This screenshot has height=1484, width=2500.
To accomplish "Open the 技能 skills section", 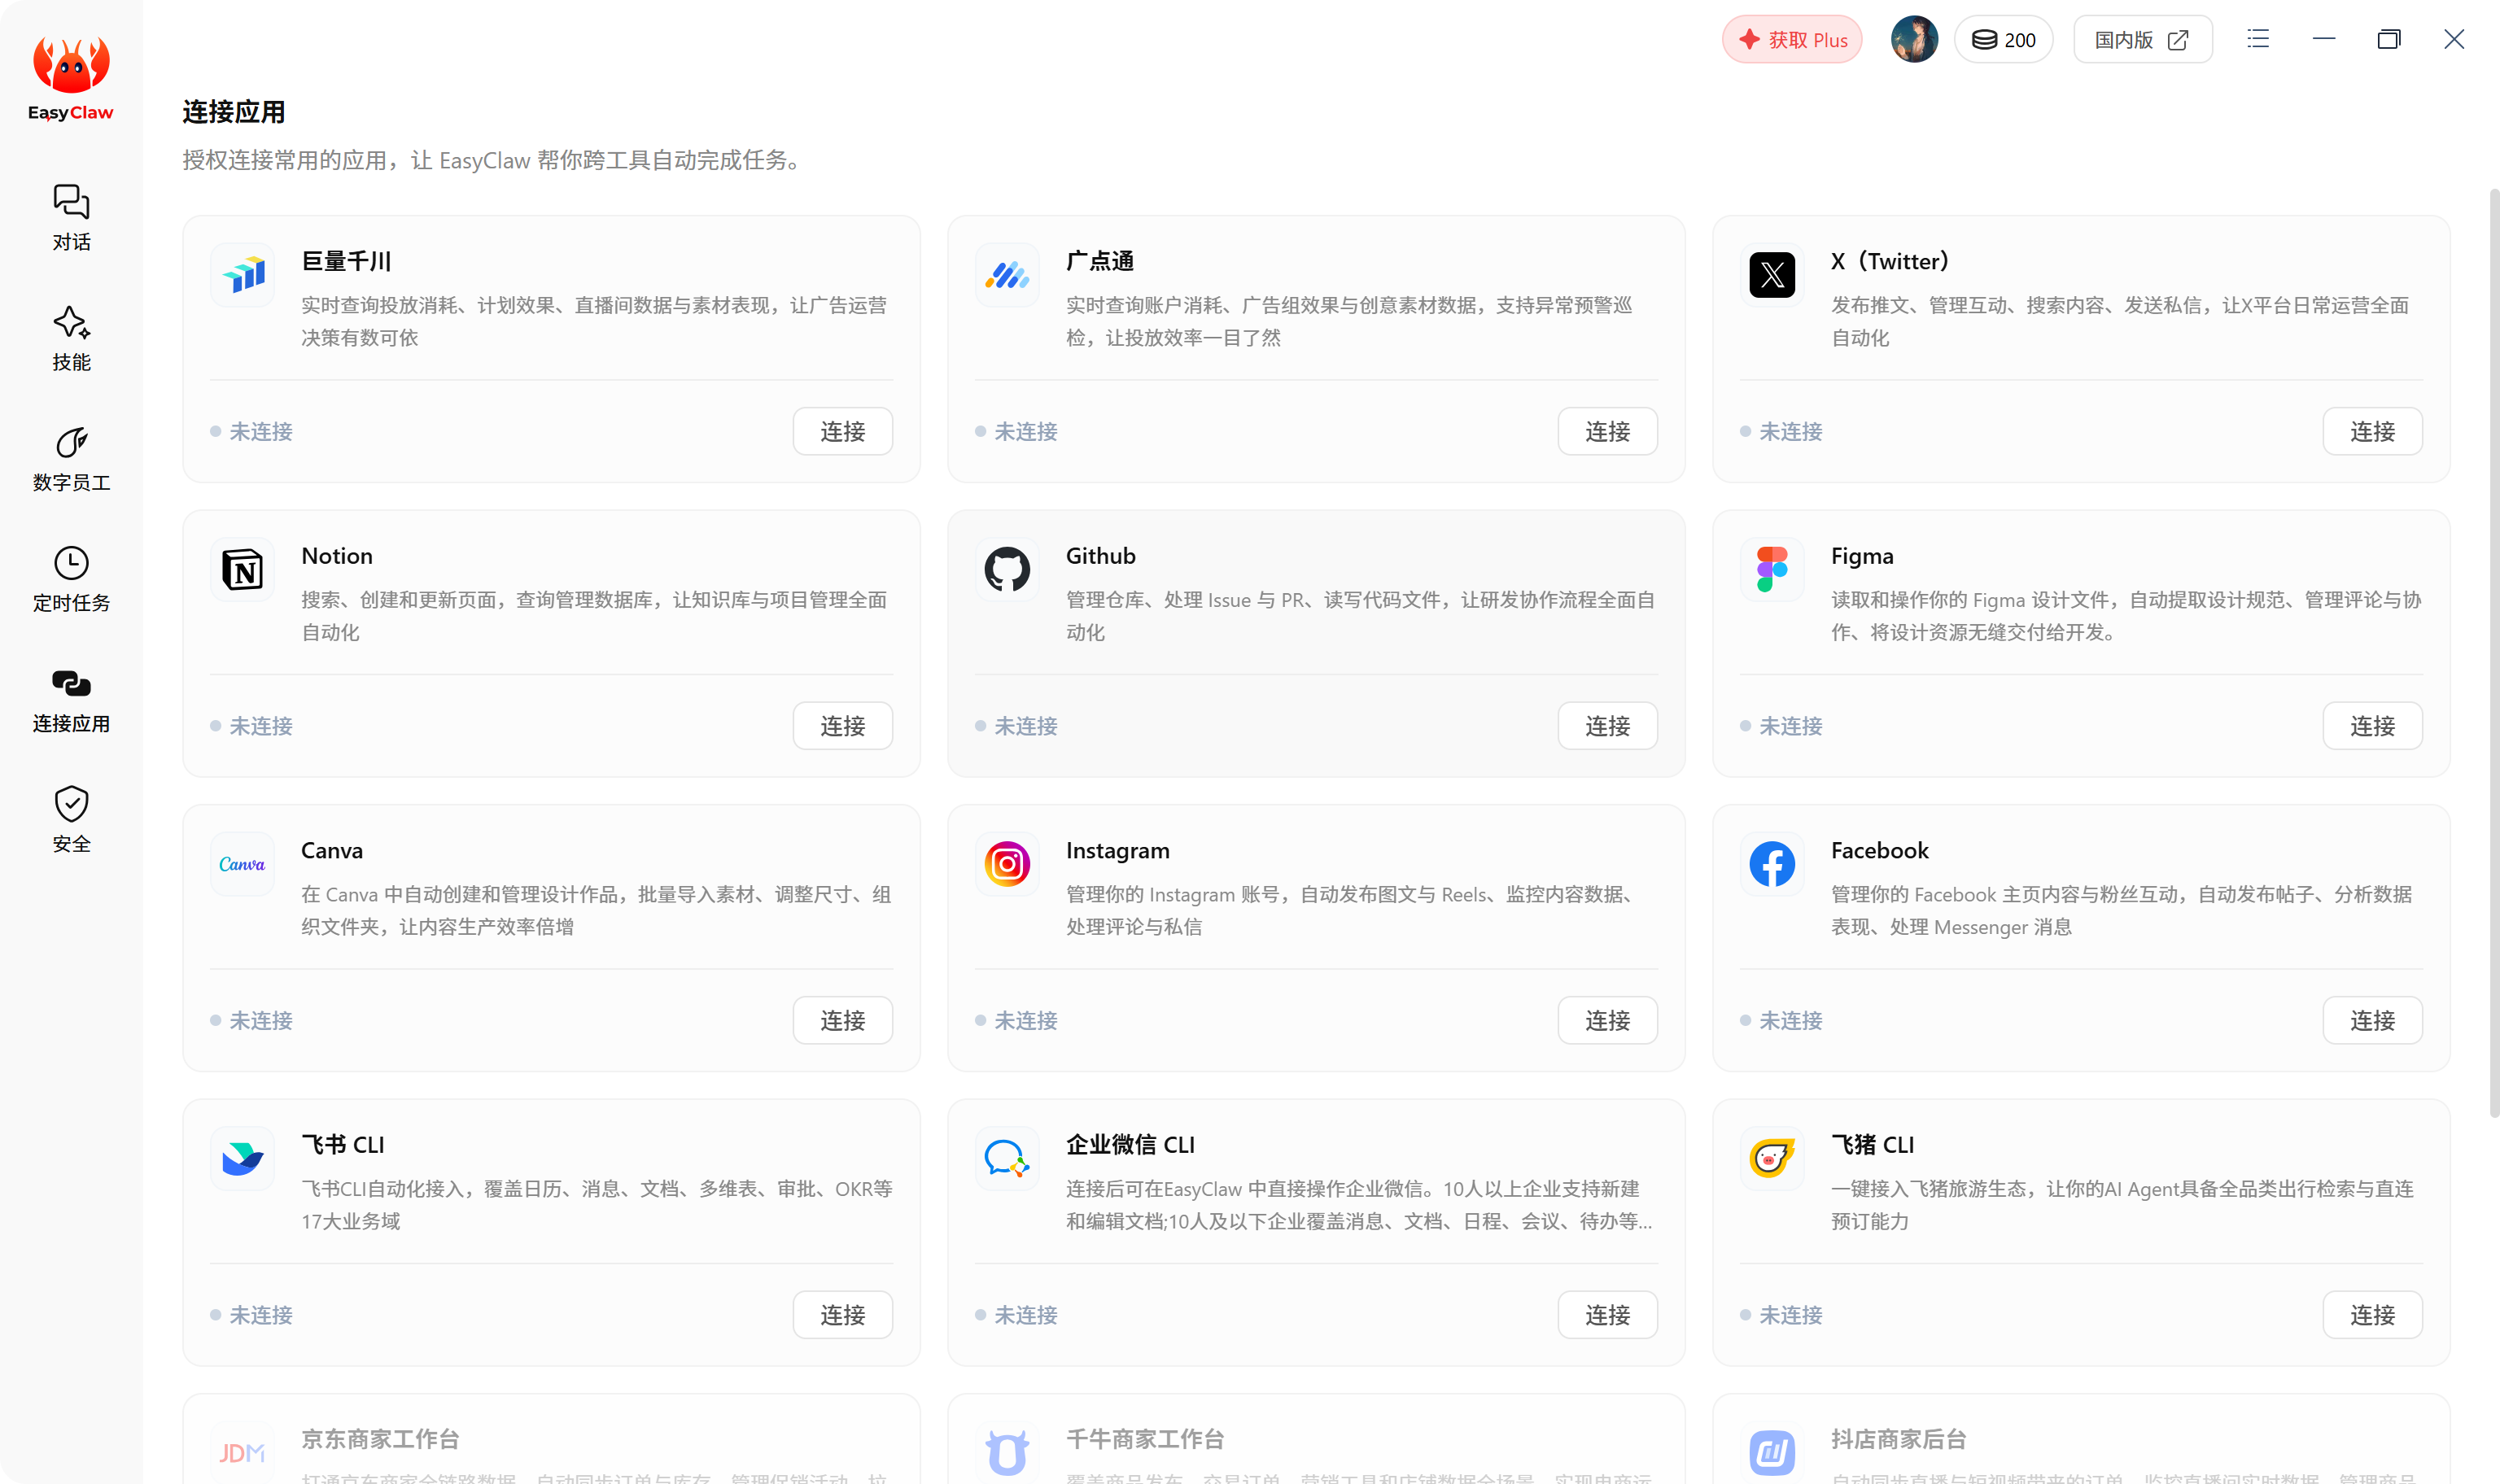I will (71, 339).
